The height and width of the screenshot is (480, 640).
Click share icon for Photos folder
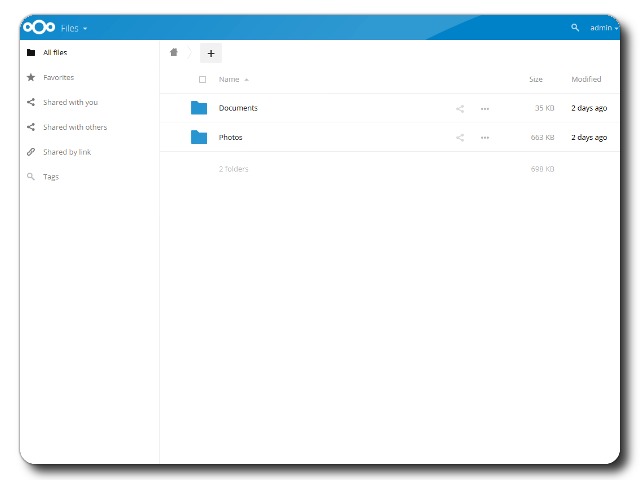pos(460,138)
